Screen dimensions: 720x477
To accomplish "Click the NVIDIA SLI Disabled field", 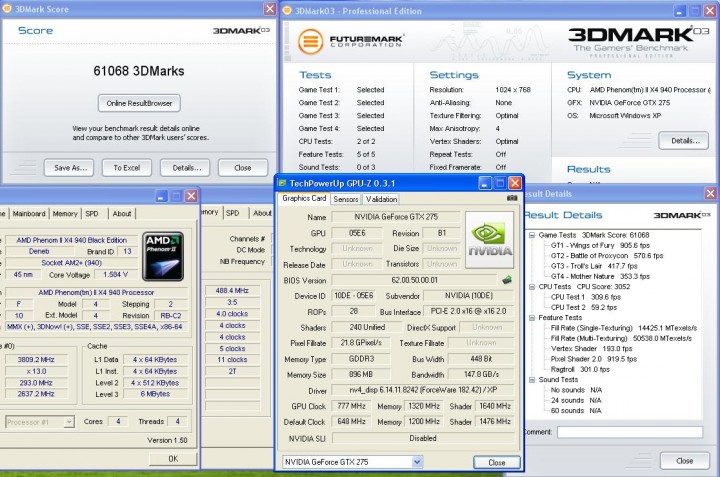I will (422, 438).
